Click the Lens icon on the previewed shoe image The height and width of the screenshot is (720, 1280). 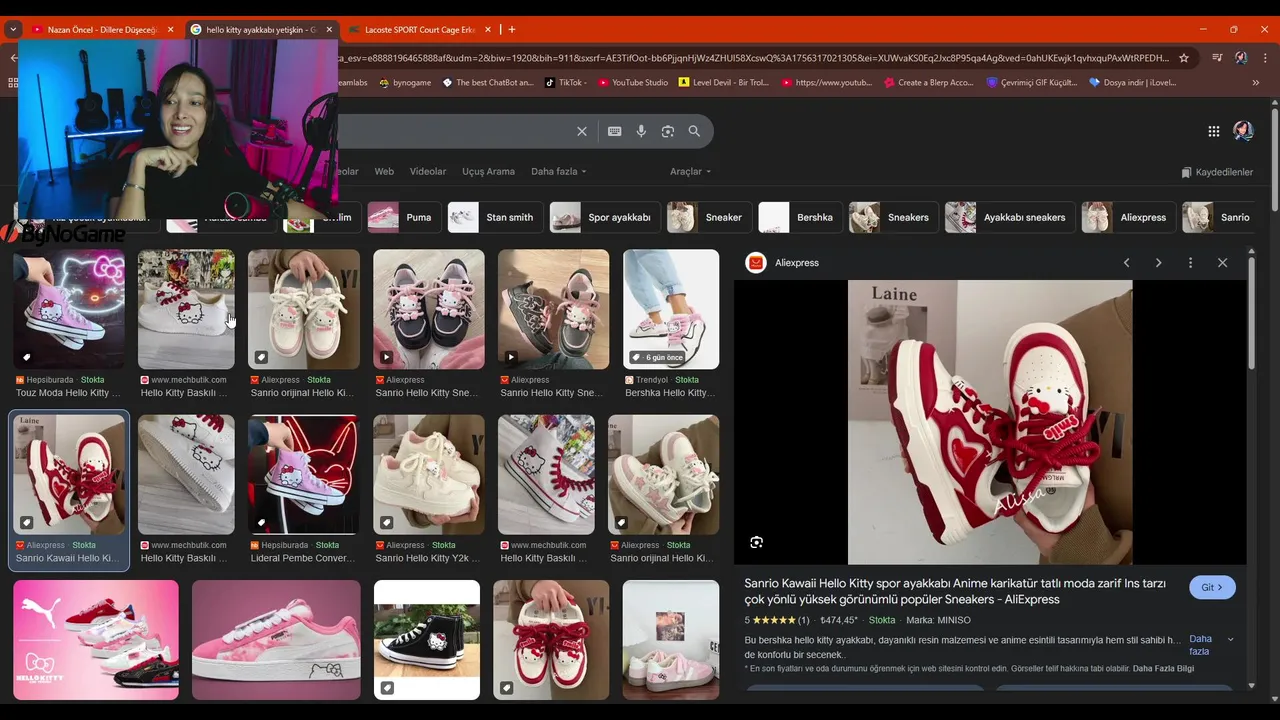click(756, 542)
